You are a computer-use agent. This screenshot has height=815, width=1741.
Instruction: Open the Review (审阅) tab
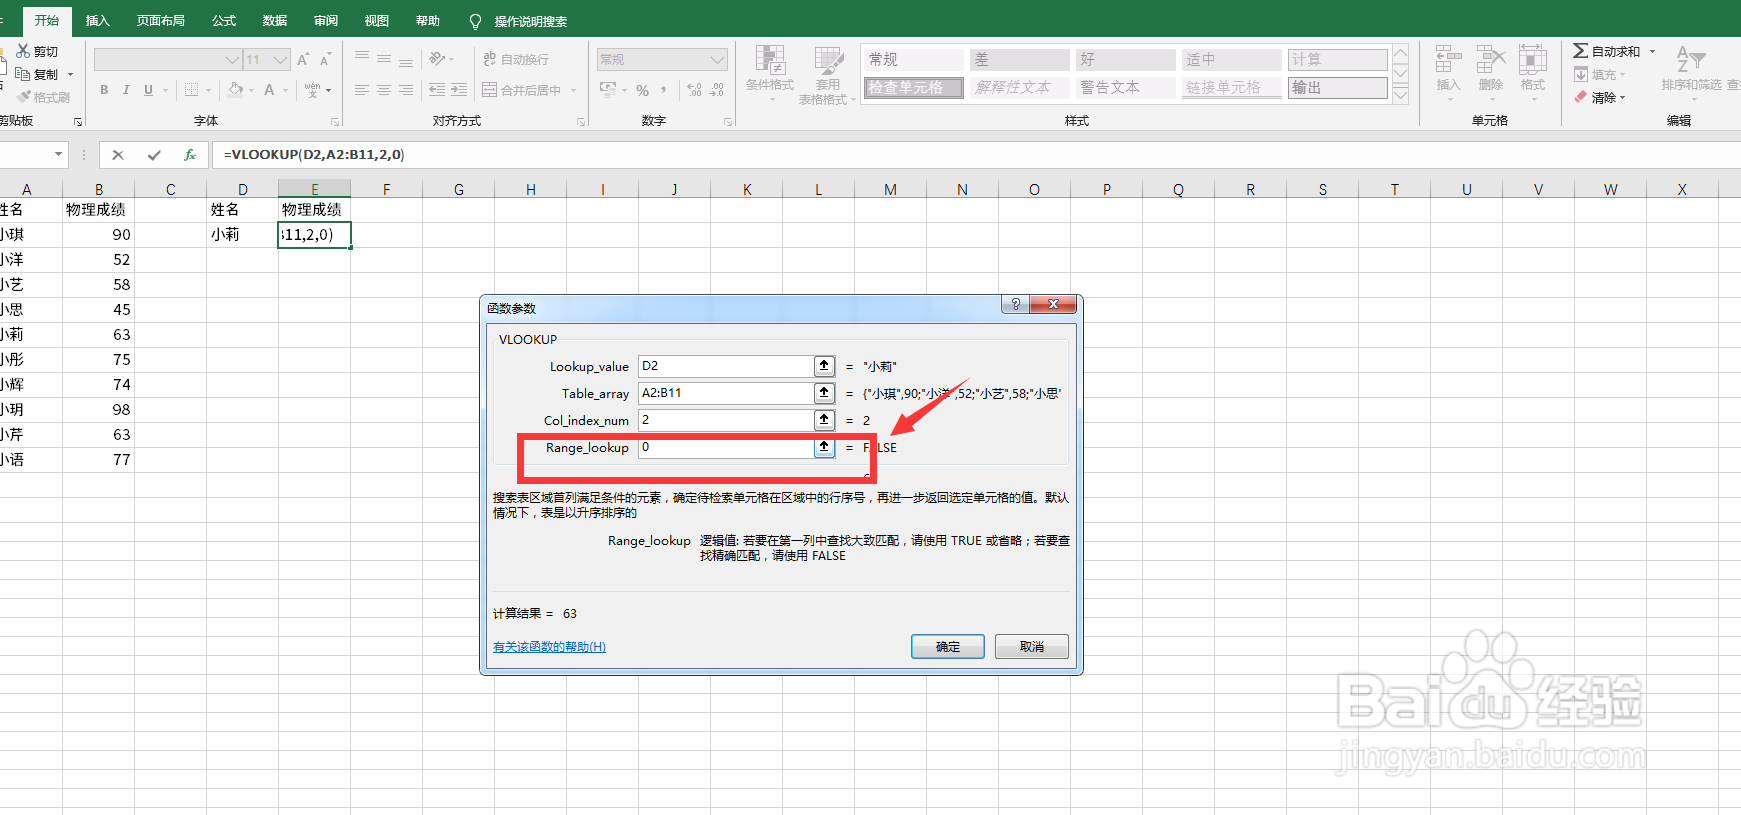coord(326,21)
